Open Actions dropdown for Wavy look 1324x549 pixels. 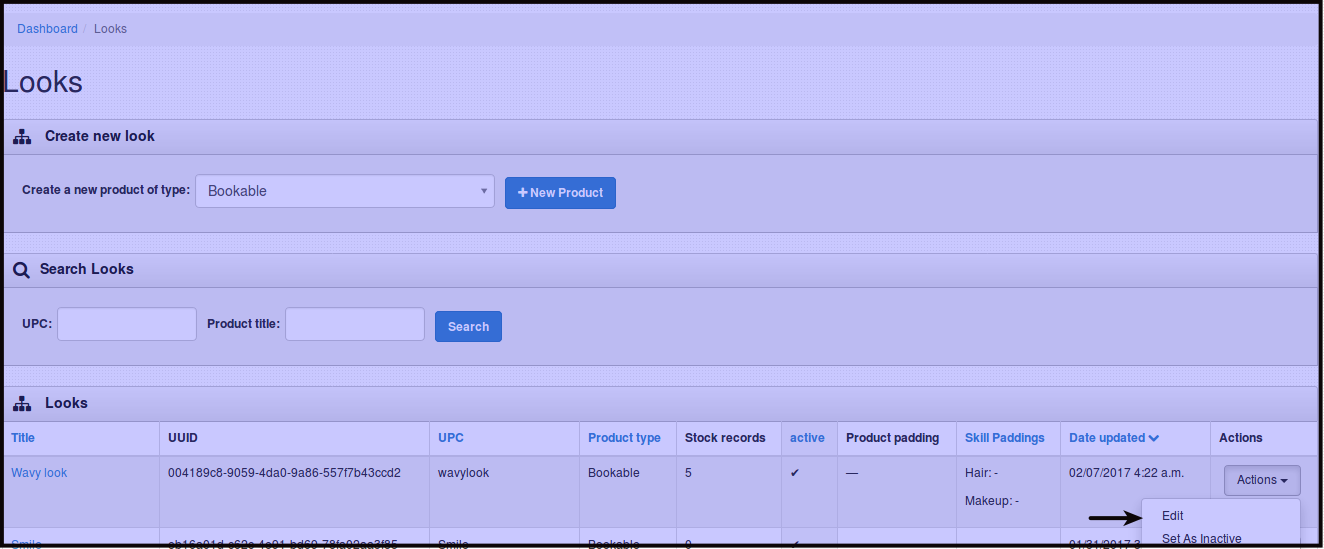[1262, 480]
